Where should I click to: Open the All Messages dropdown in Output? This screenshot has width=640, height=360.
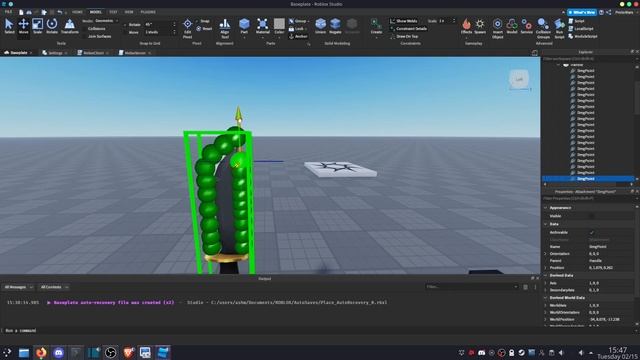pyautogui.click(x=18, y=287)
